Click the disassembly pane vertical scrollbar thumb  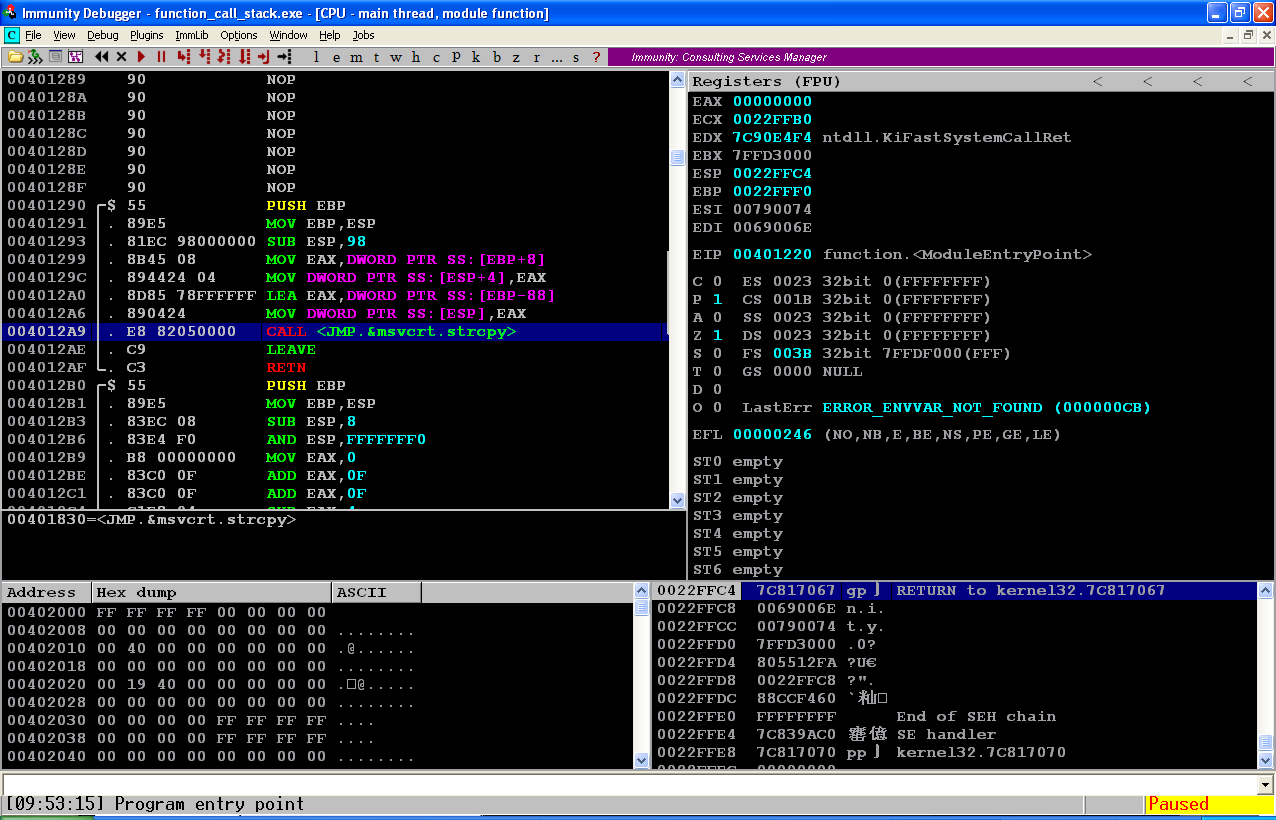[677, 157]
